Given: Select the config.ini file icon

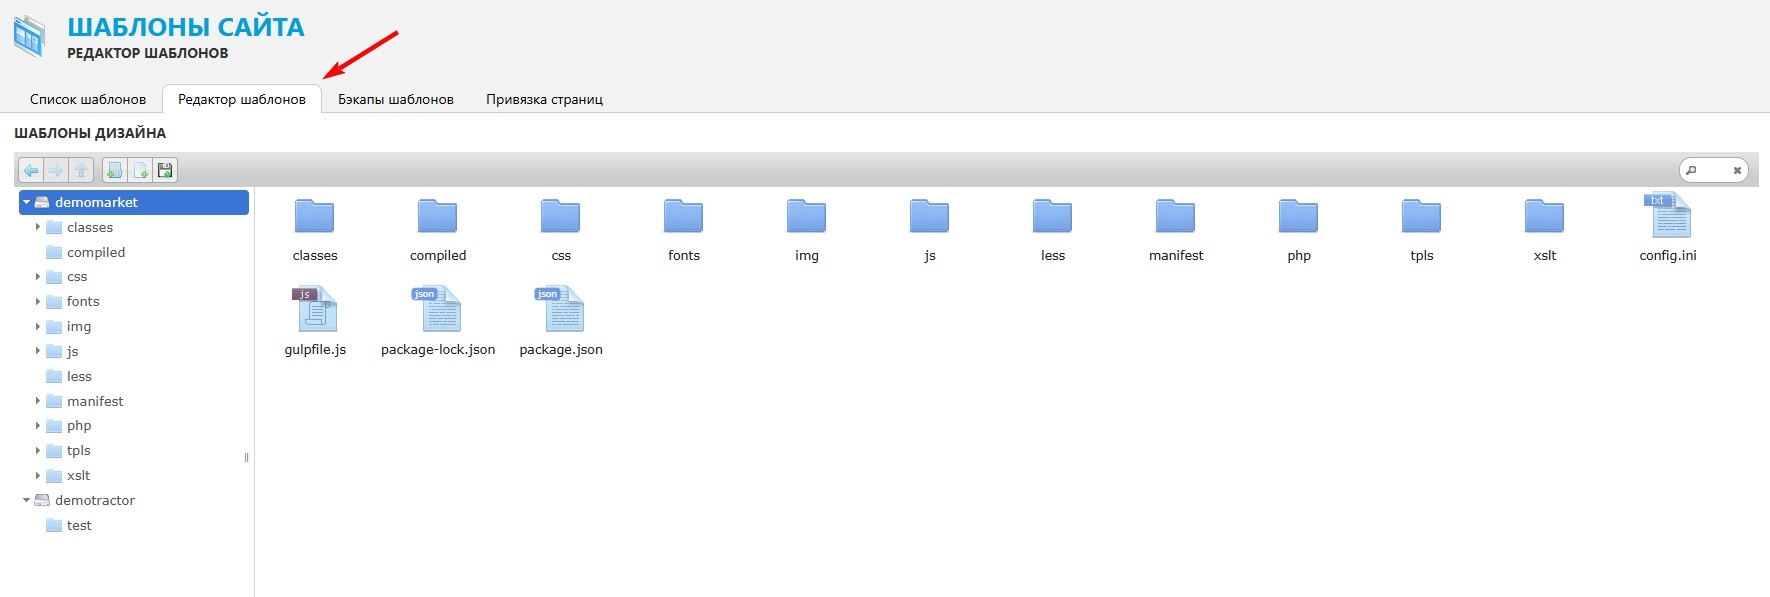Looking at the screenshot, I should 1668,215.
